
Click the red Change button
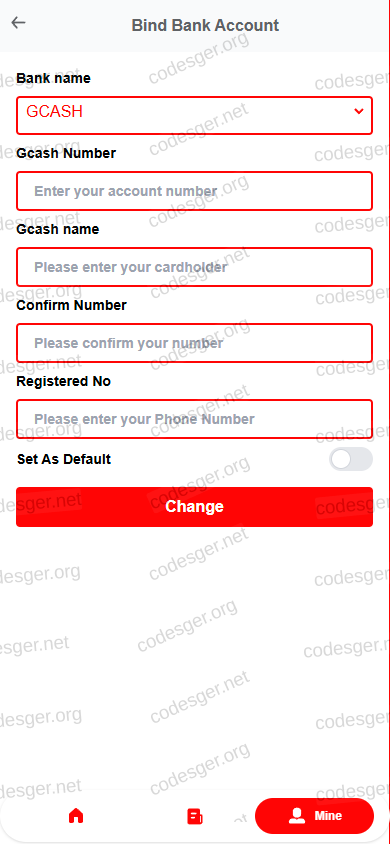pos(194,507)
